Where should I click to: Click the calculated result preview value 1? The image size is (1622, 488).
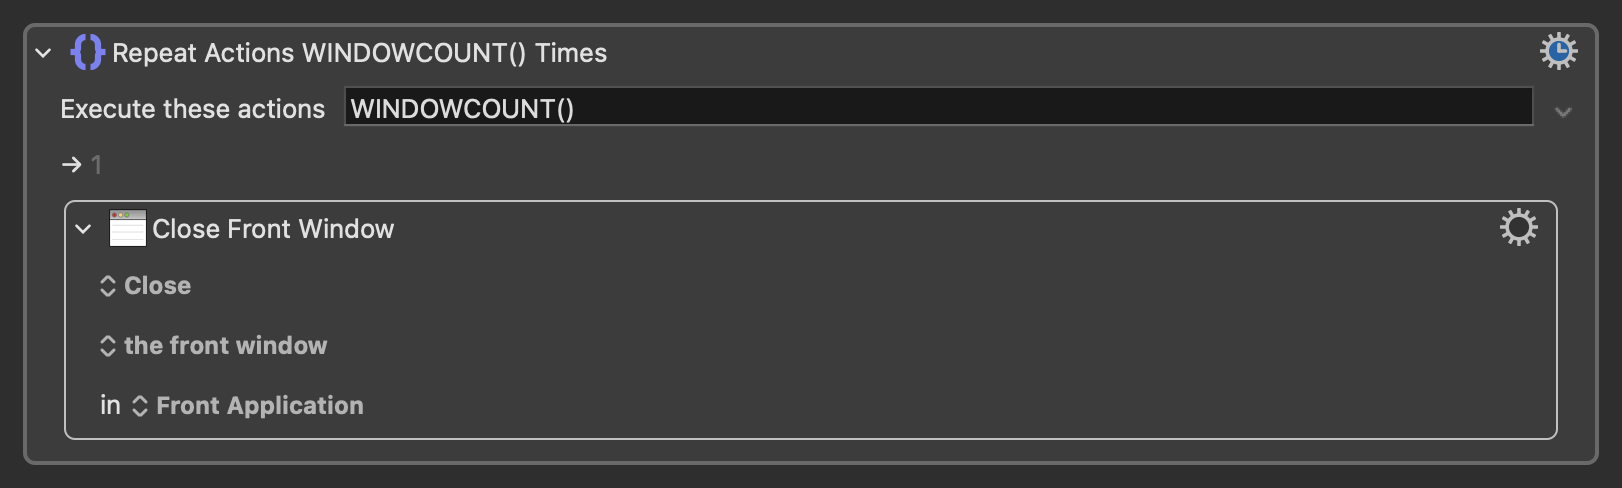[97, 165]
